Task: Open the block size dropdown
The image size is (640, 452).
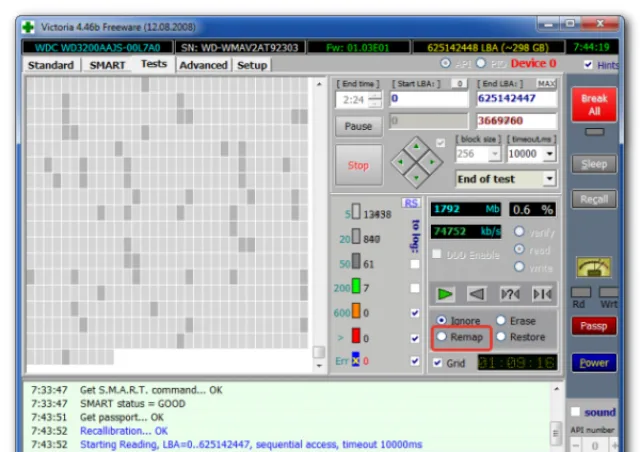Action: pos(495,154)
